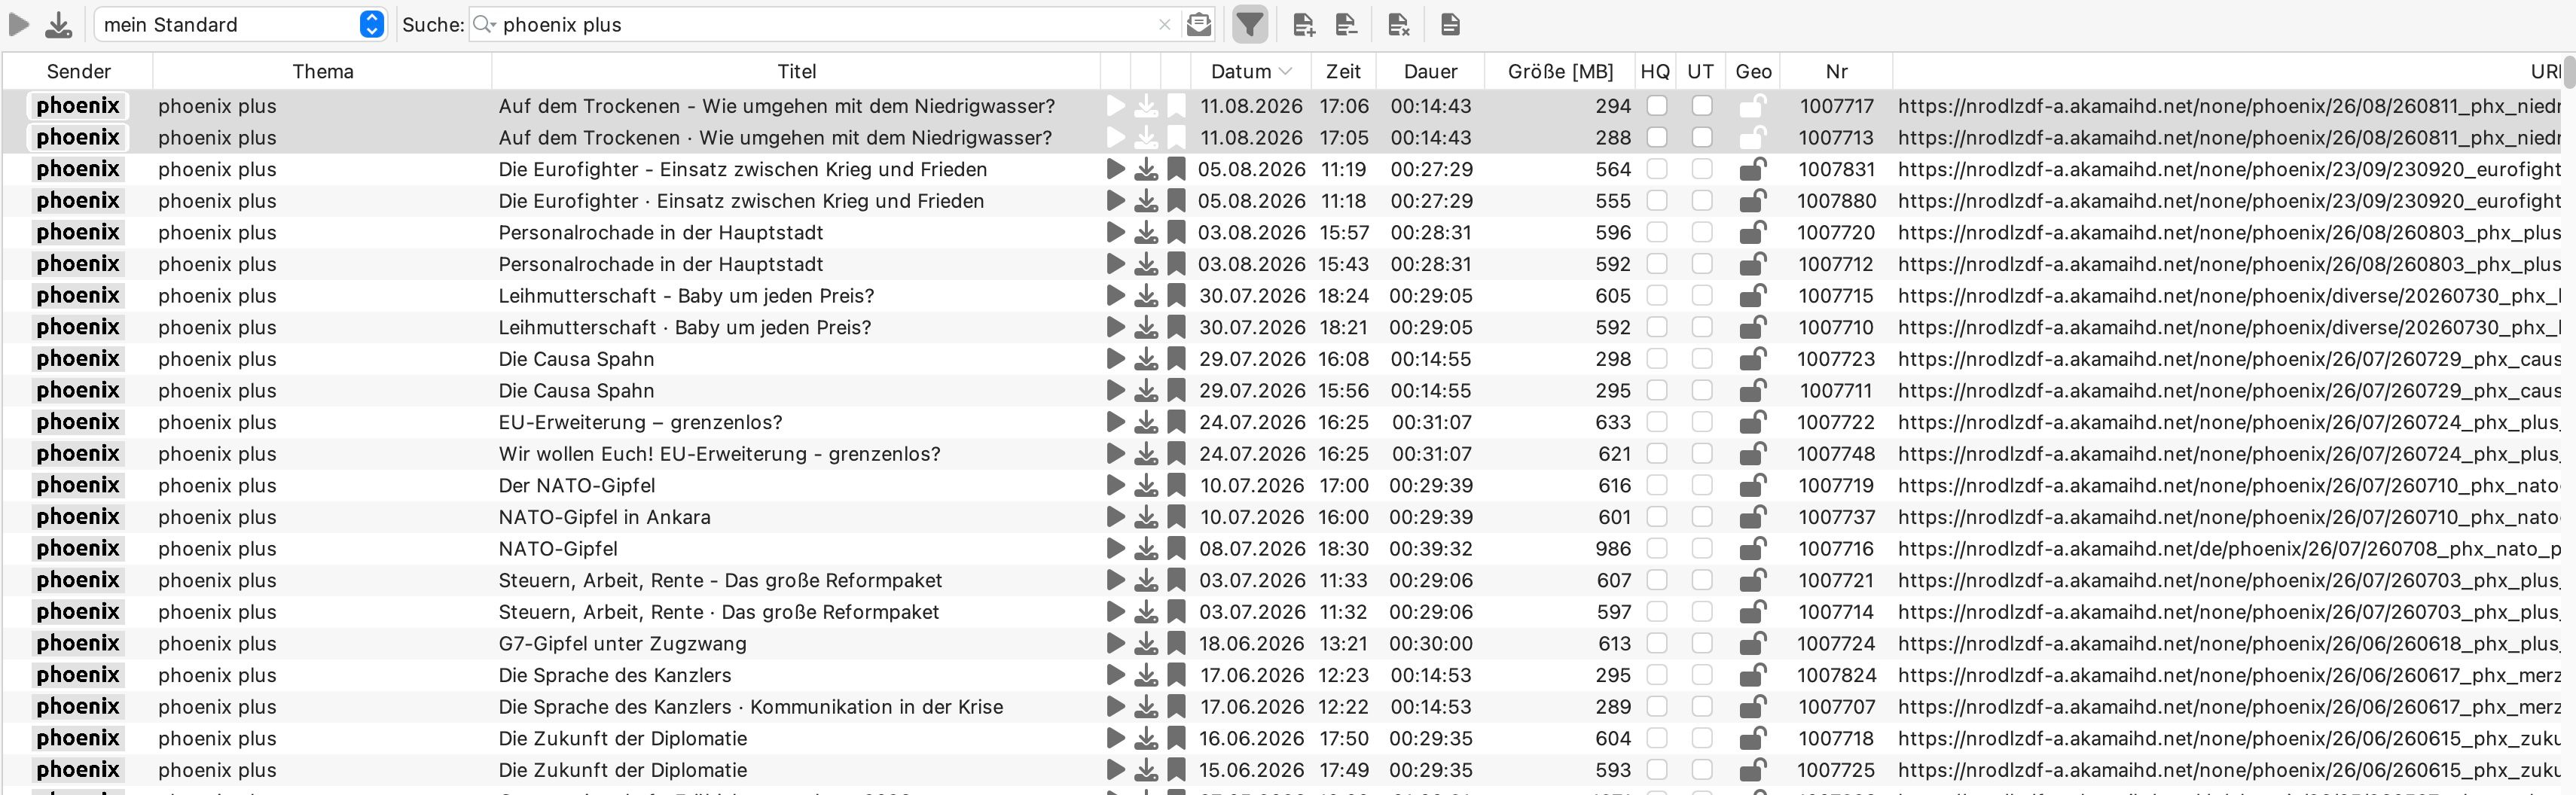Toggle HQ checkbox for row Nr 1007715

tap(1657, 296)
